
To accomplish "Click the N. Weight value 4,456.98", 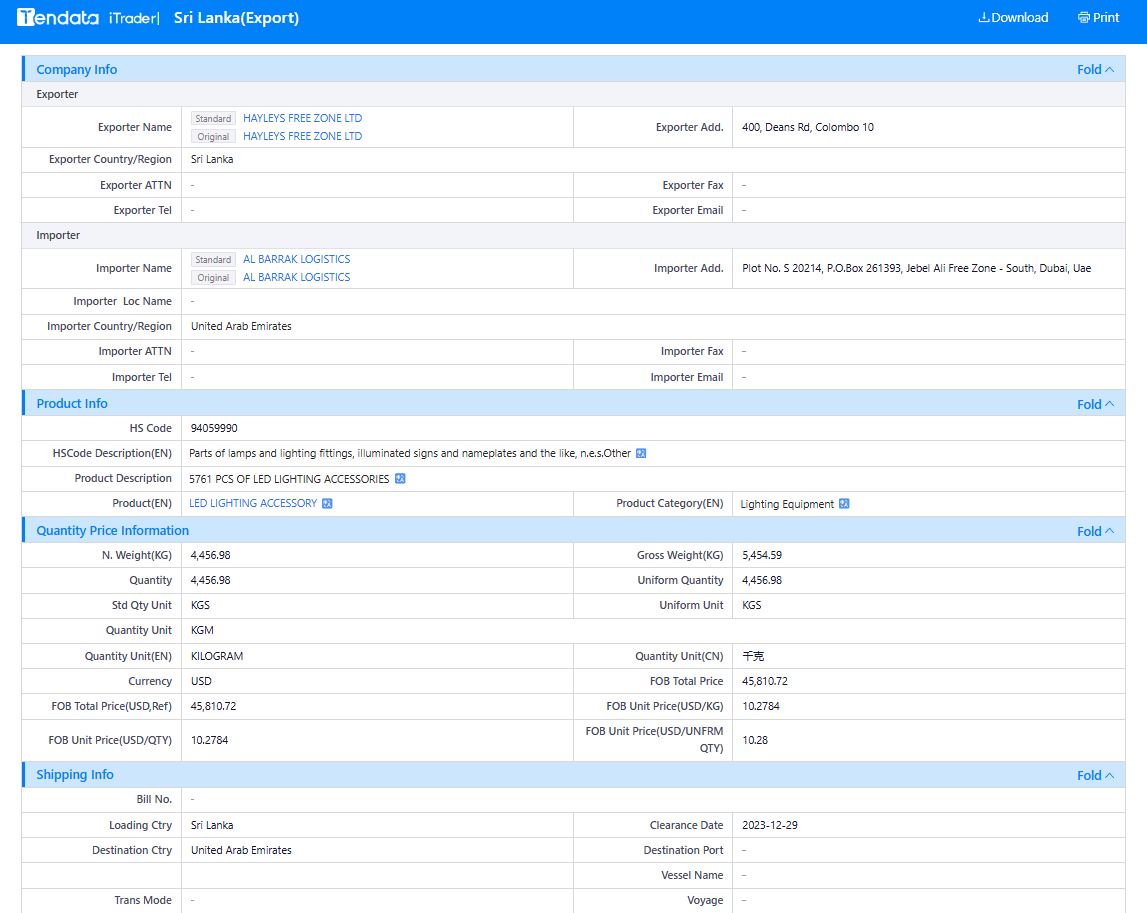I will point(211,555).
